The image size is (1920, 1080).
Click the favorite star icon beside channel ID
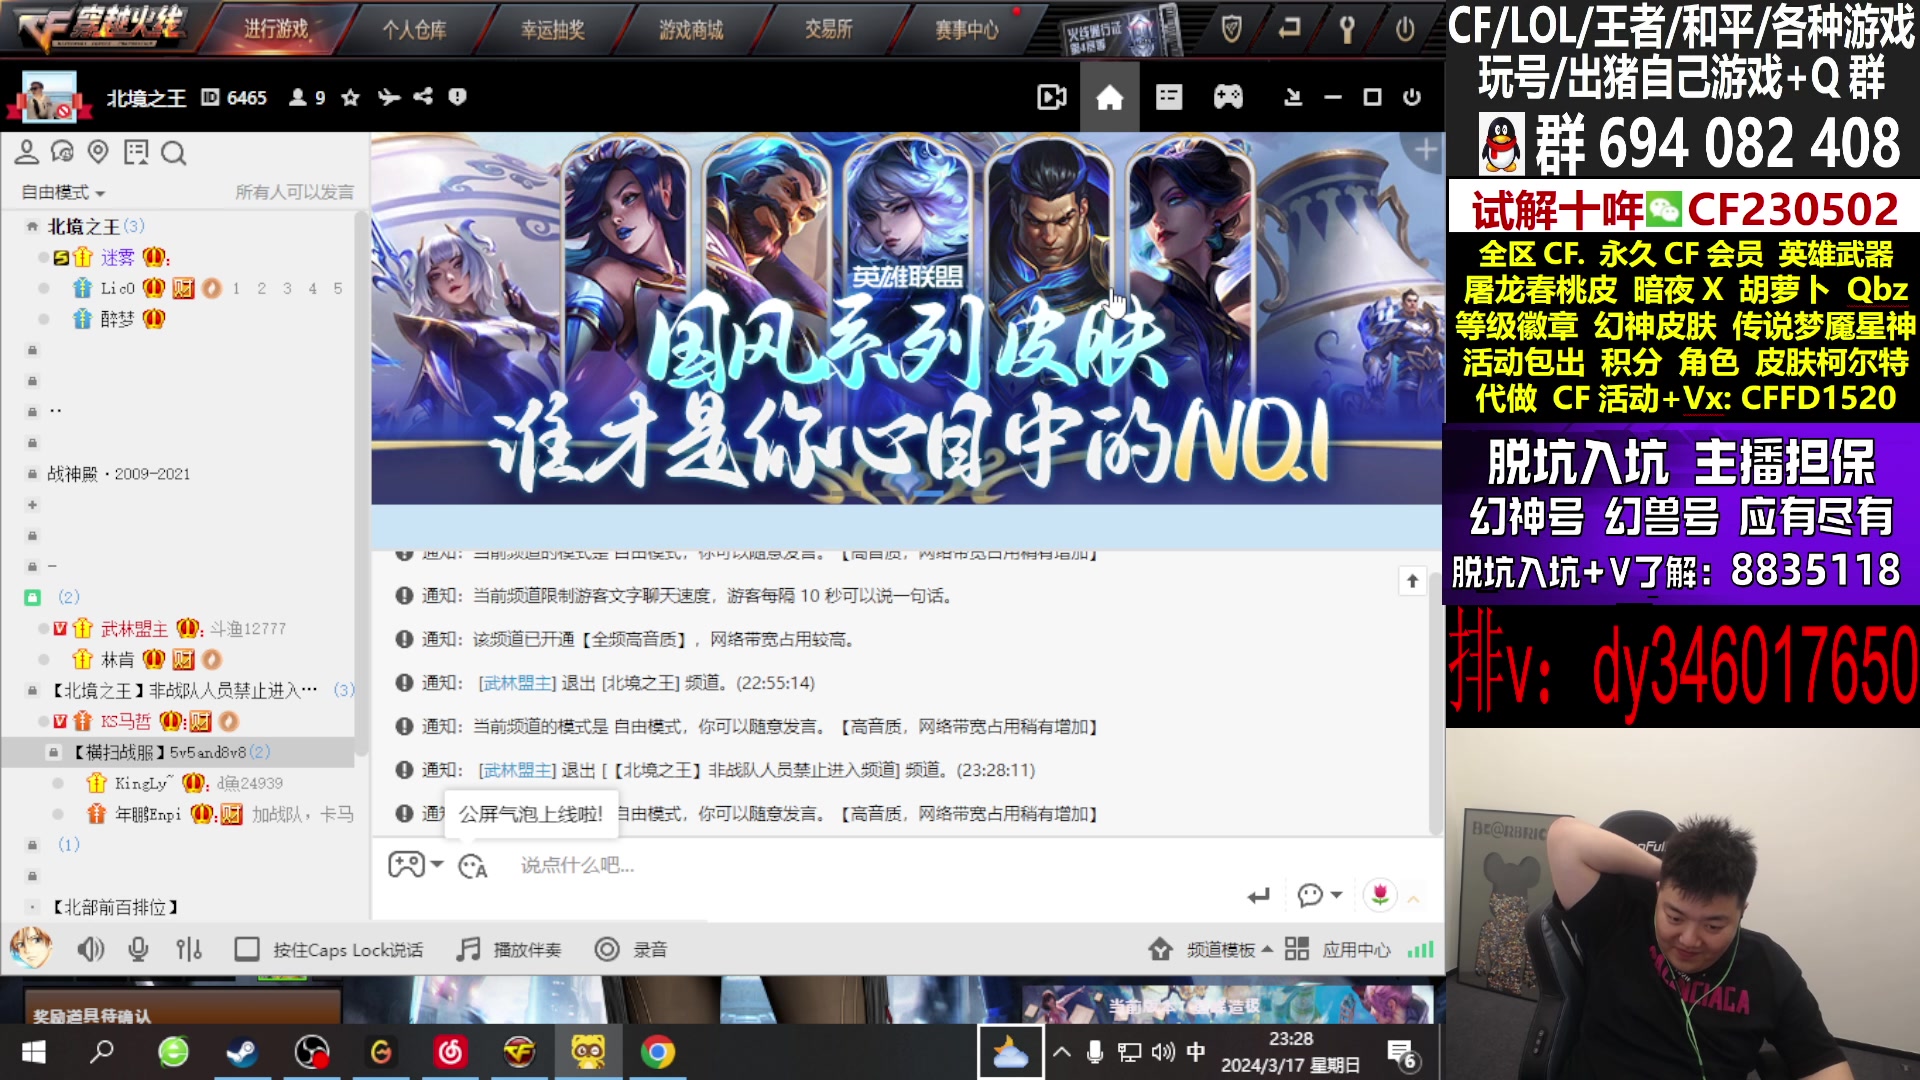pos(350,97)
